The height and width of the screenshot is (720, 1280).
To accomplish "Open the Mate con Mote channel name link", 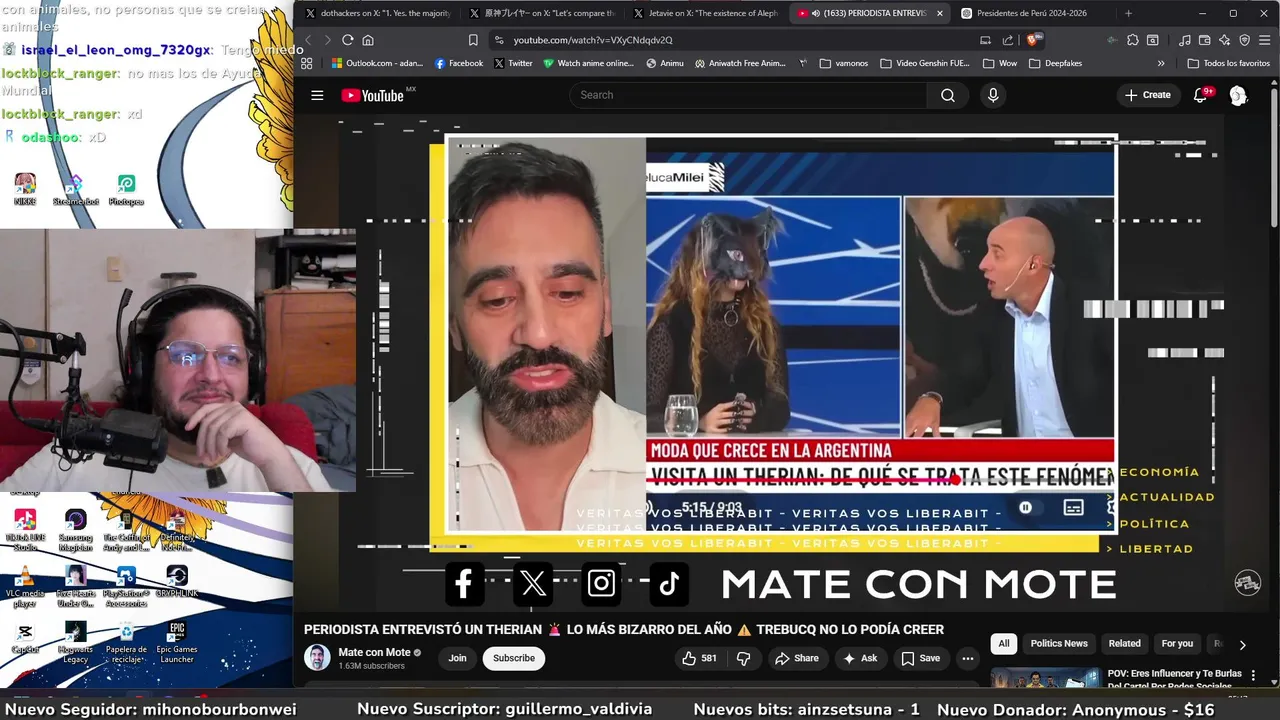I will click(374, 652).
